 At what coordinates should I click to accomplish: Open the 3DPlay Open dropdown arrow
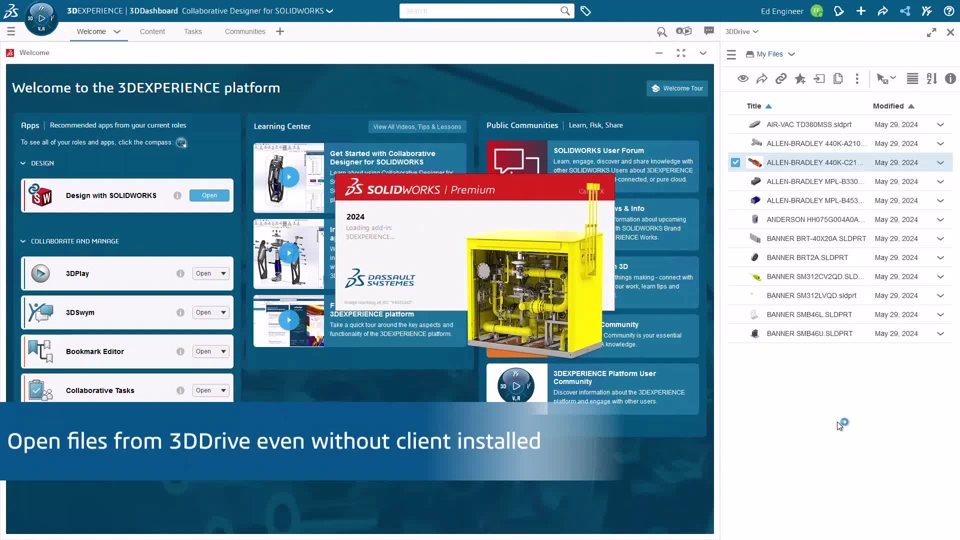coord(223,274)
